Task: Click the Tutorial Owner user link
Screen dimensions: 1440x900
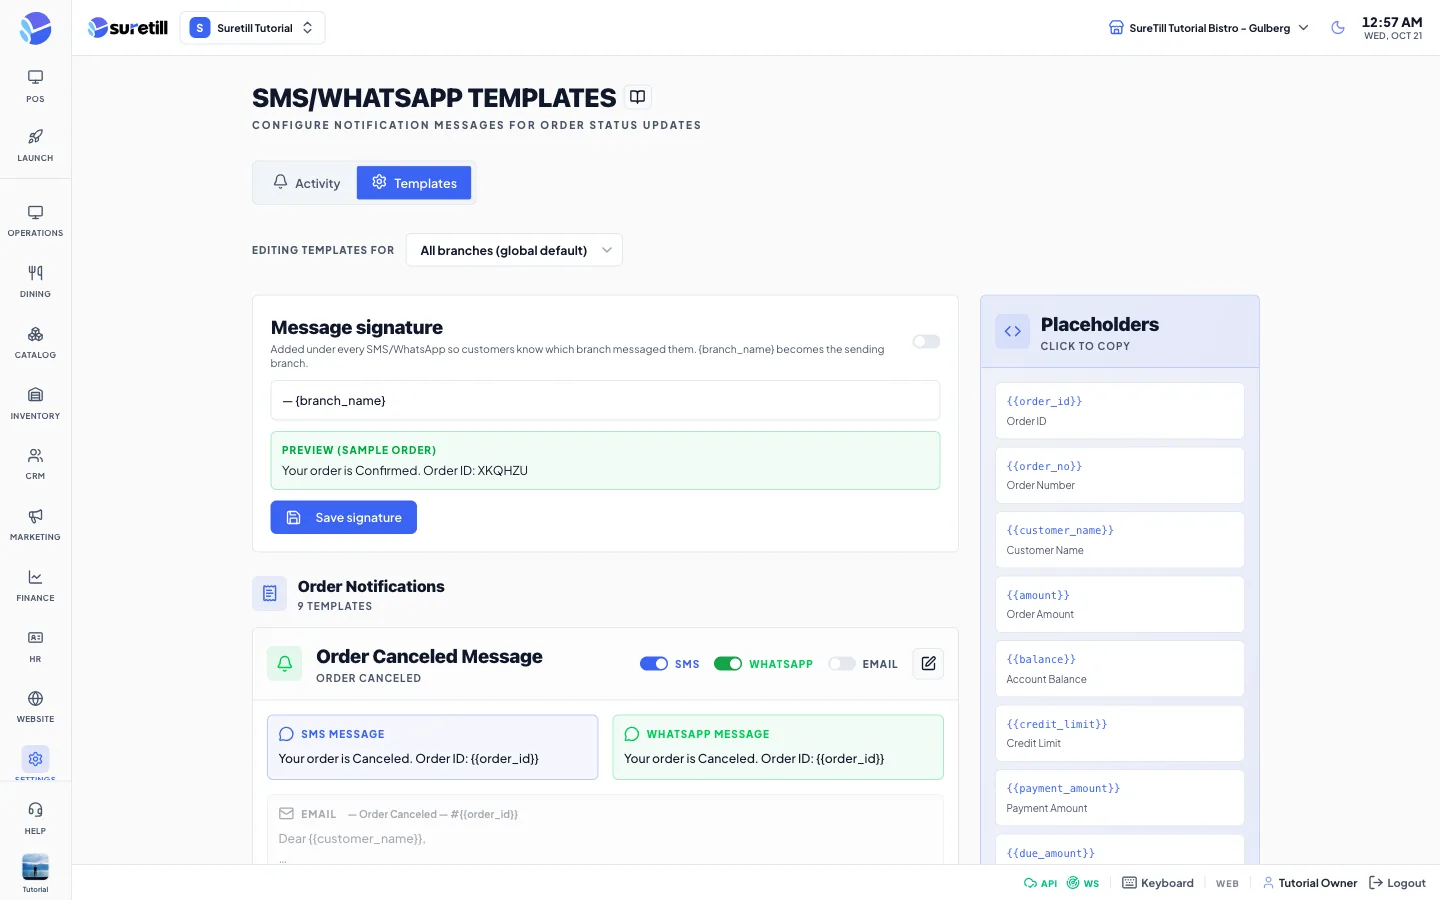Action: click(1310, 883)
